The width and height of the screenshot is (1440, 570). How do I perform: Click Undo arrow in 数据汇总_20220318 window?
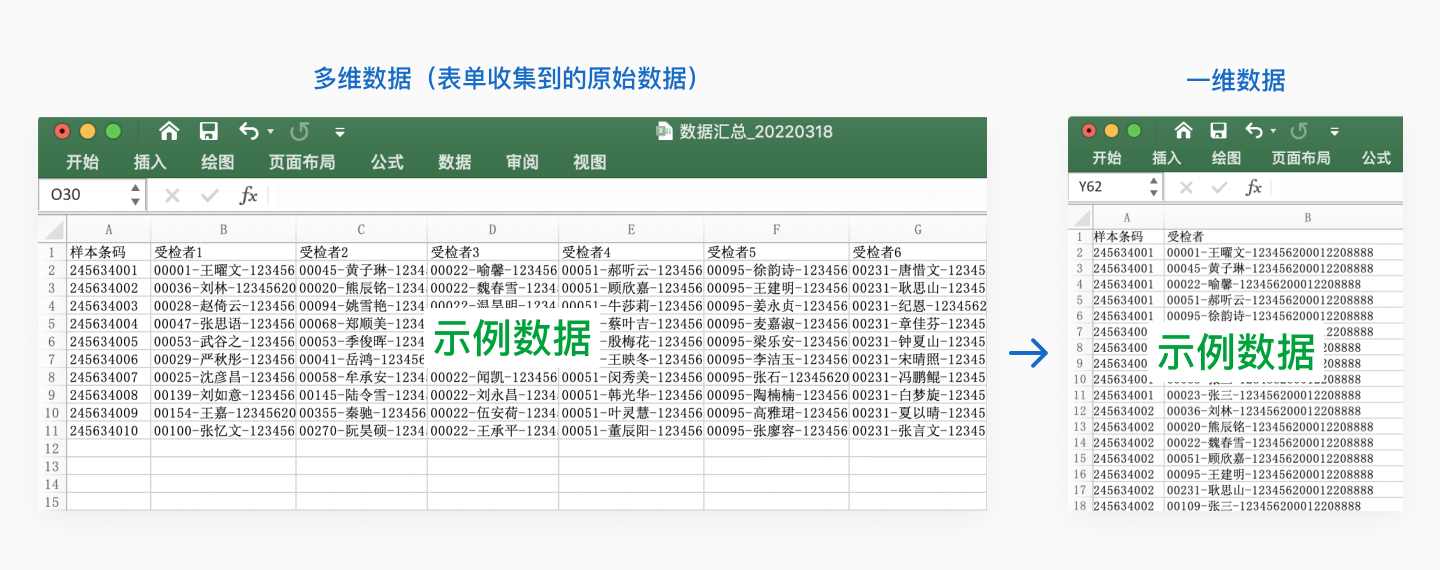click(249, 131)
